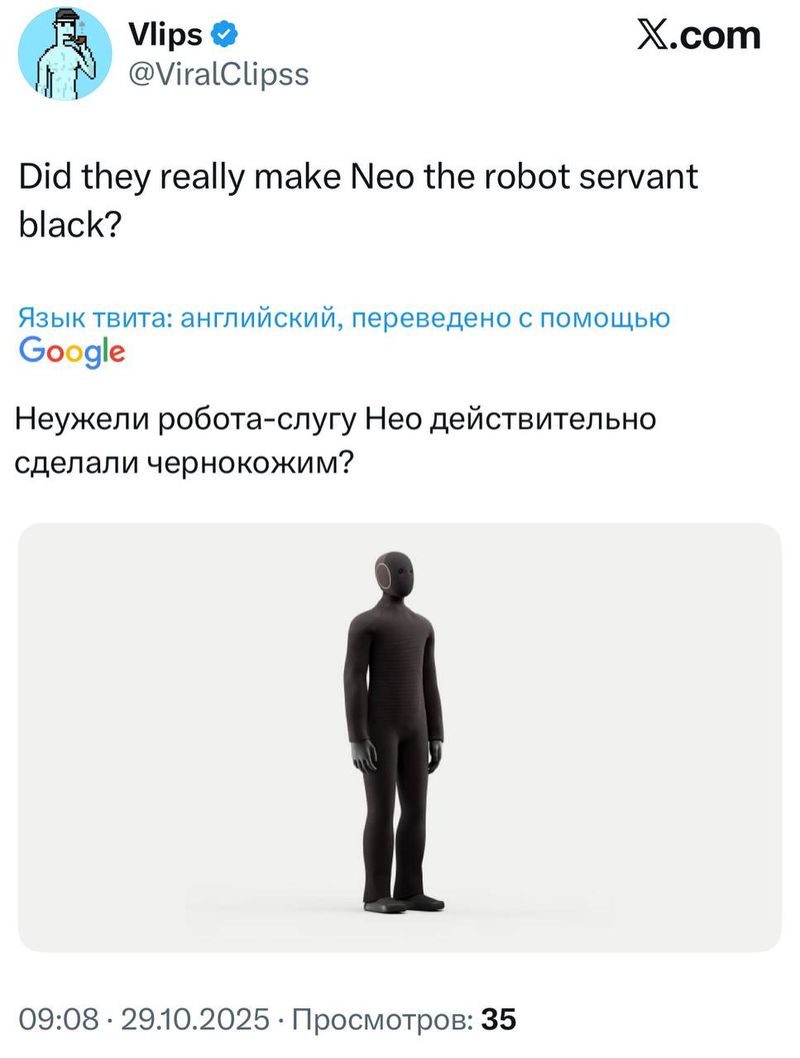Click the Google translate logo
Viewport: 800px width, 1058px height.
(x=72, y=352)
